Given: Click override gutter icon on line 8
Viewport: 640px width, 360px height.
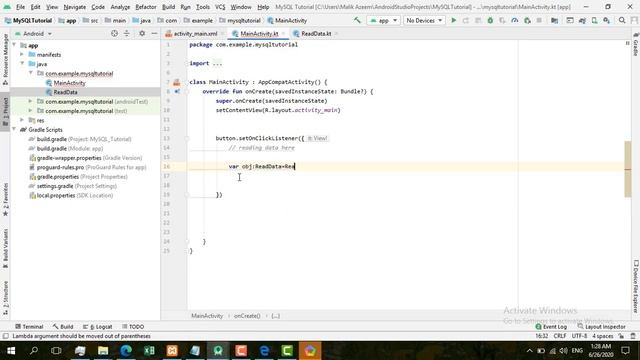Looking at the screenshot, I should pyautogui.click(x=177, y=91).
